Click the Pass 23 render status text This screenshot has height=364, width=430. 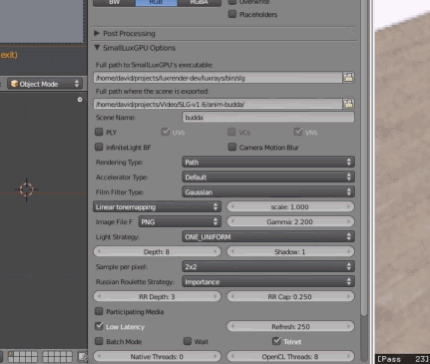pyautogui.click(x=402, y=359)
